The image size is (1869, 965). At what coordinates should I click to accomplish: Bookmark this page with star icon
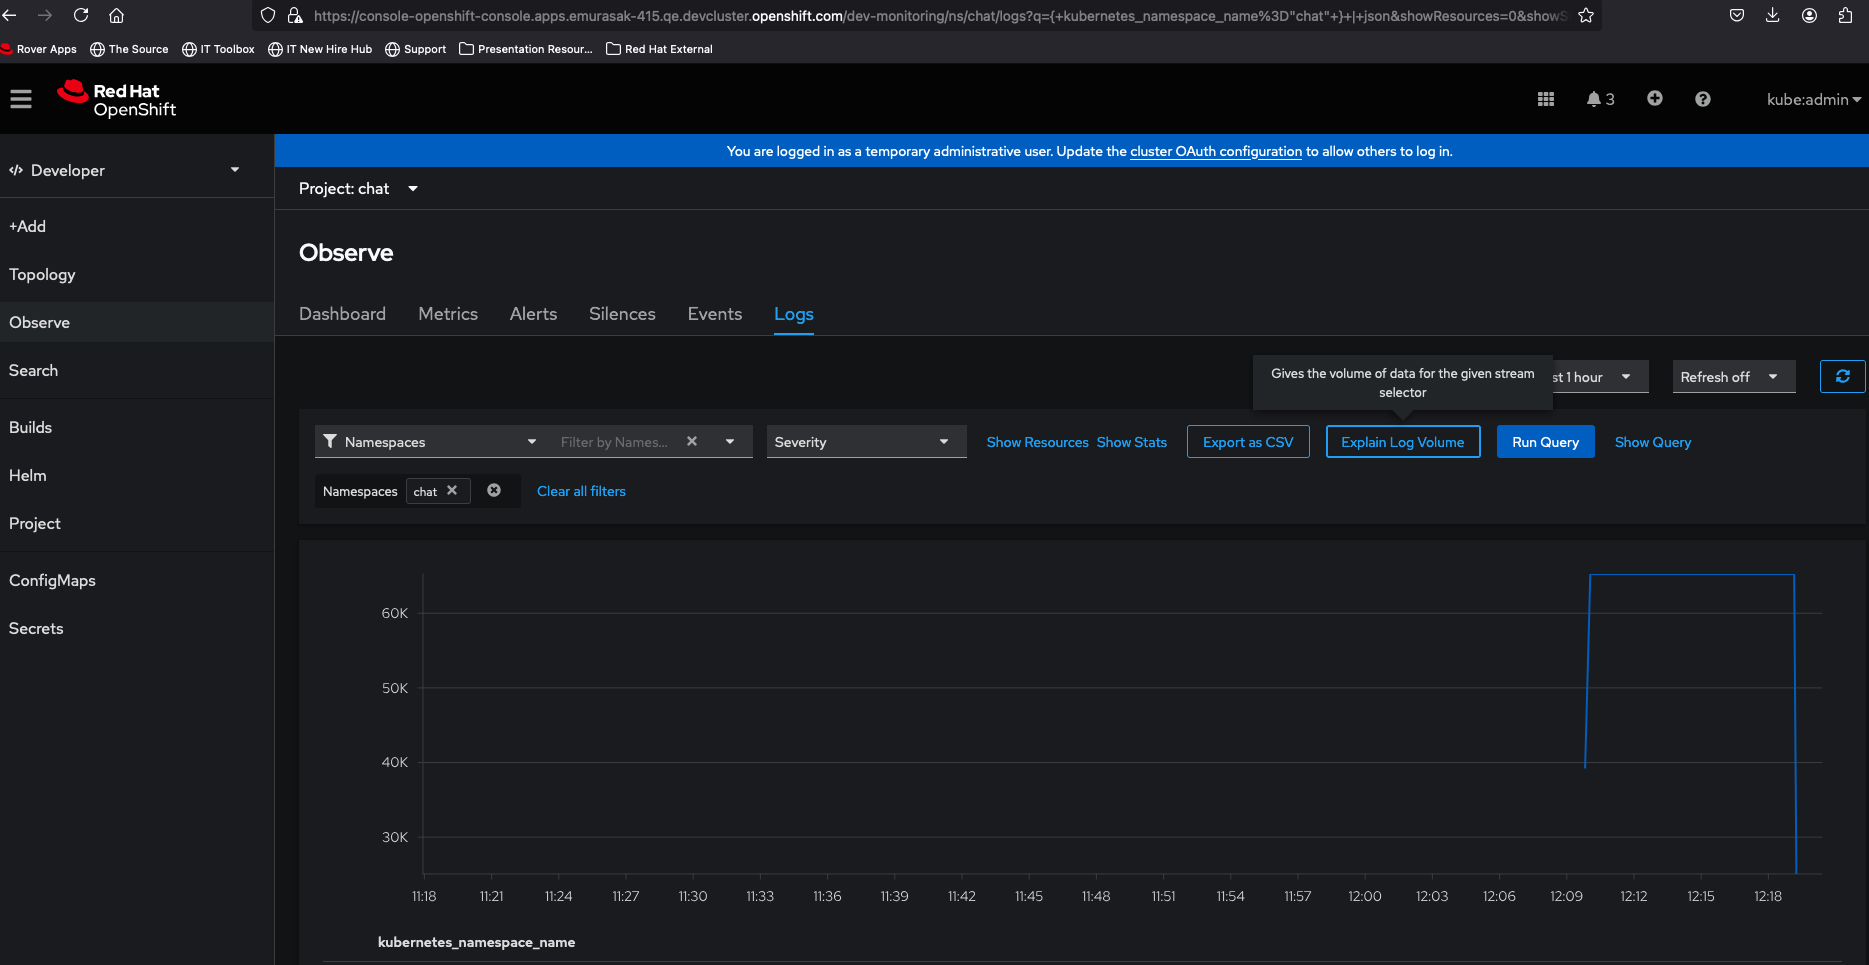[1586, 16]
